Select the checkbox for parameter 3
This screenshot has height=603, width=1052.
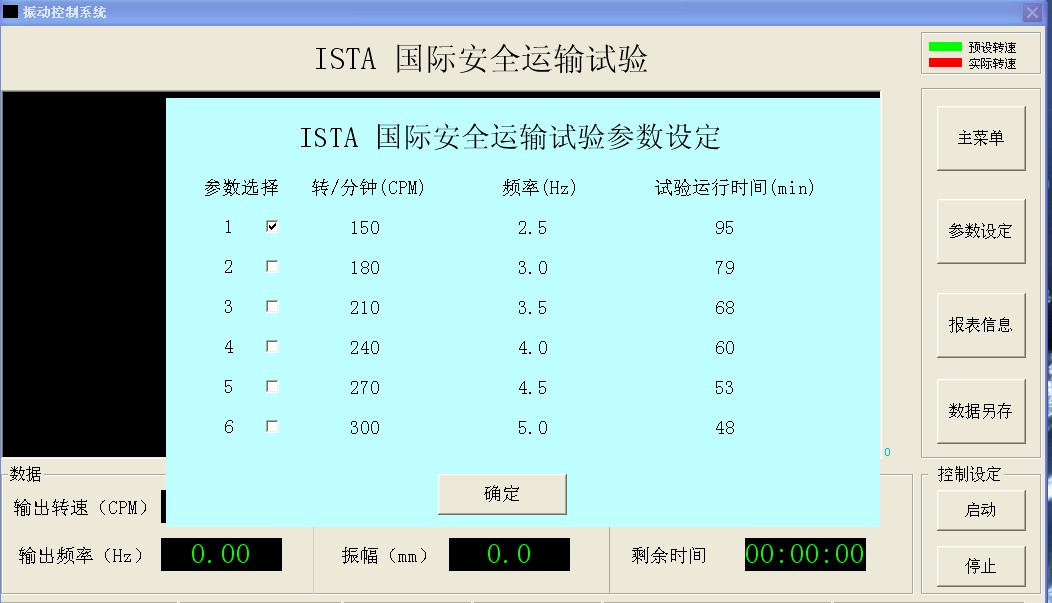click(272, 307)
